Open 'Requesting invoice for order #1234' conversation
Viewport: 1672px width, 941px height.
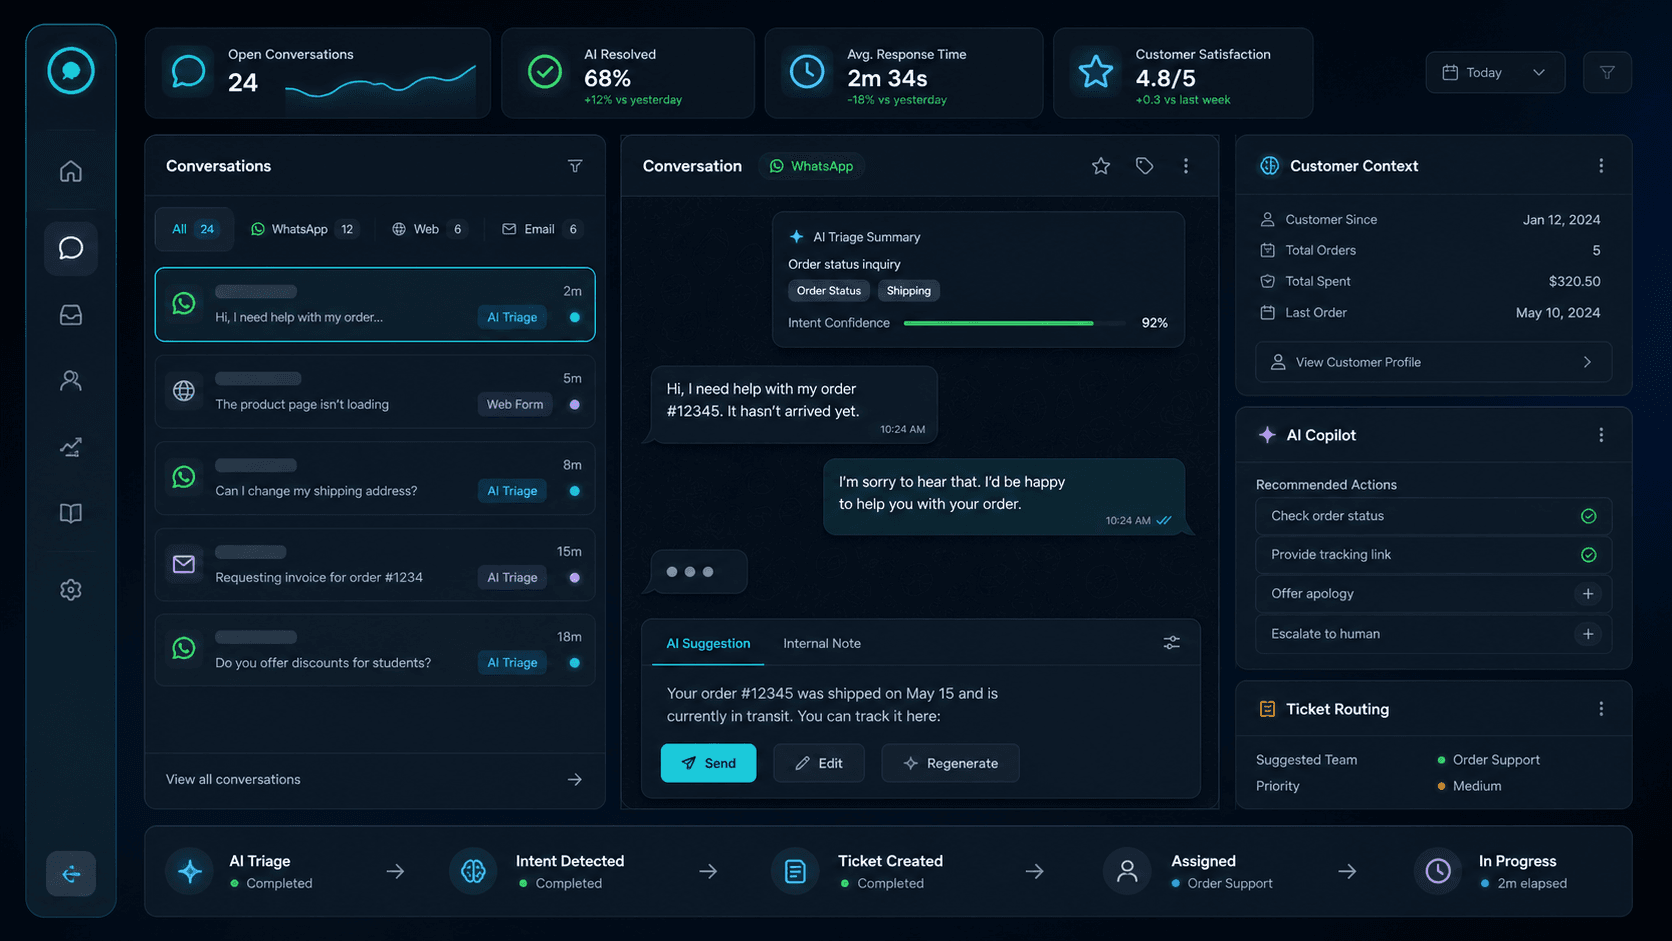[375, 564]
